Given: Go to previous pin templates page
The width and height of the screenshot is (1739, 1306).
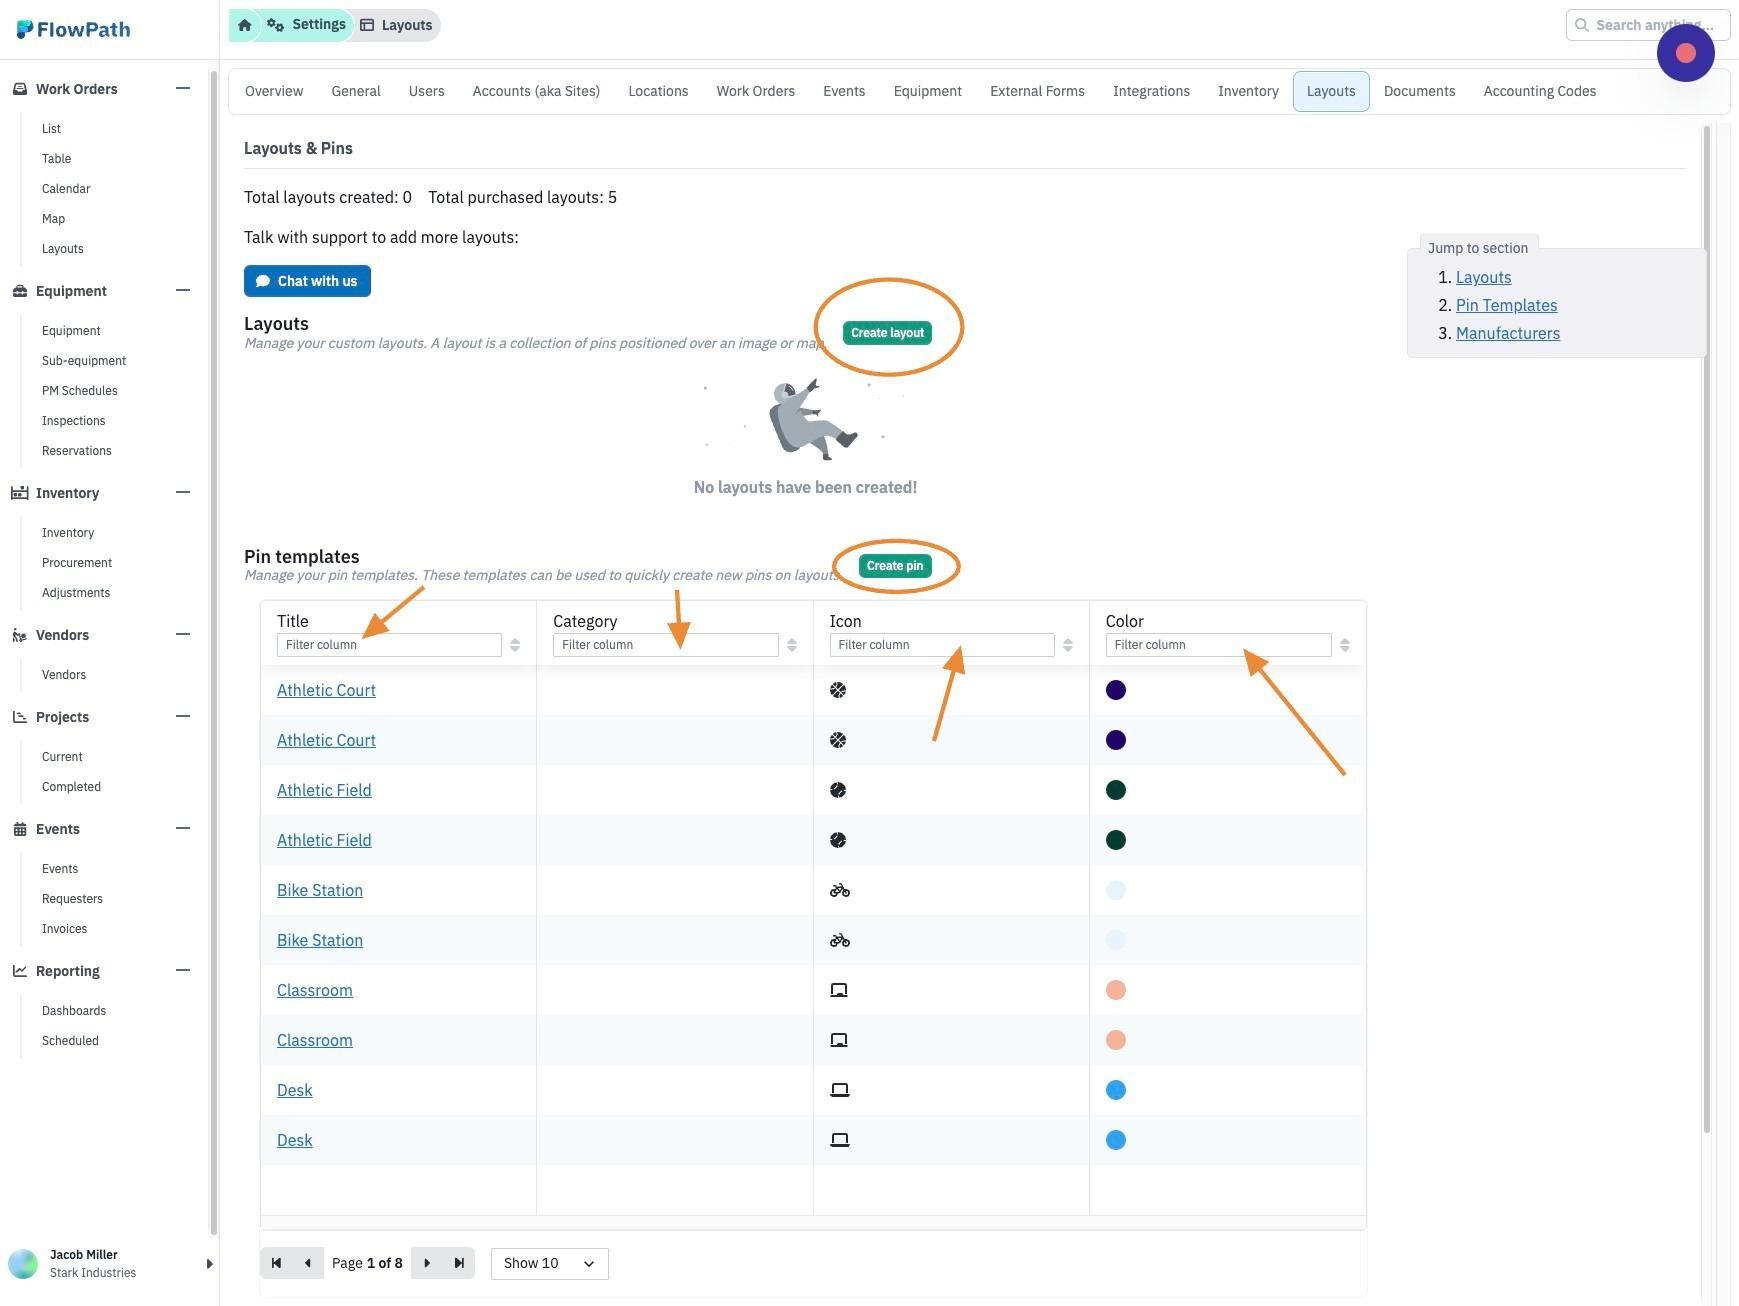Looking at the screenshot, I should [308, 1263].
